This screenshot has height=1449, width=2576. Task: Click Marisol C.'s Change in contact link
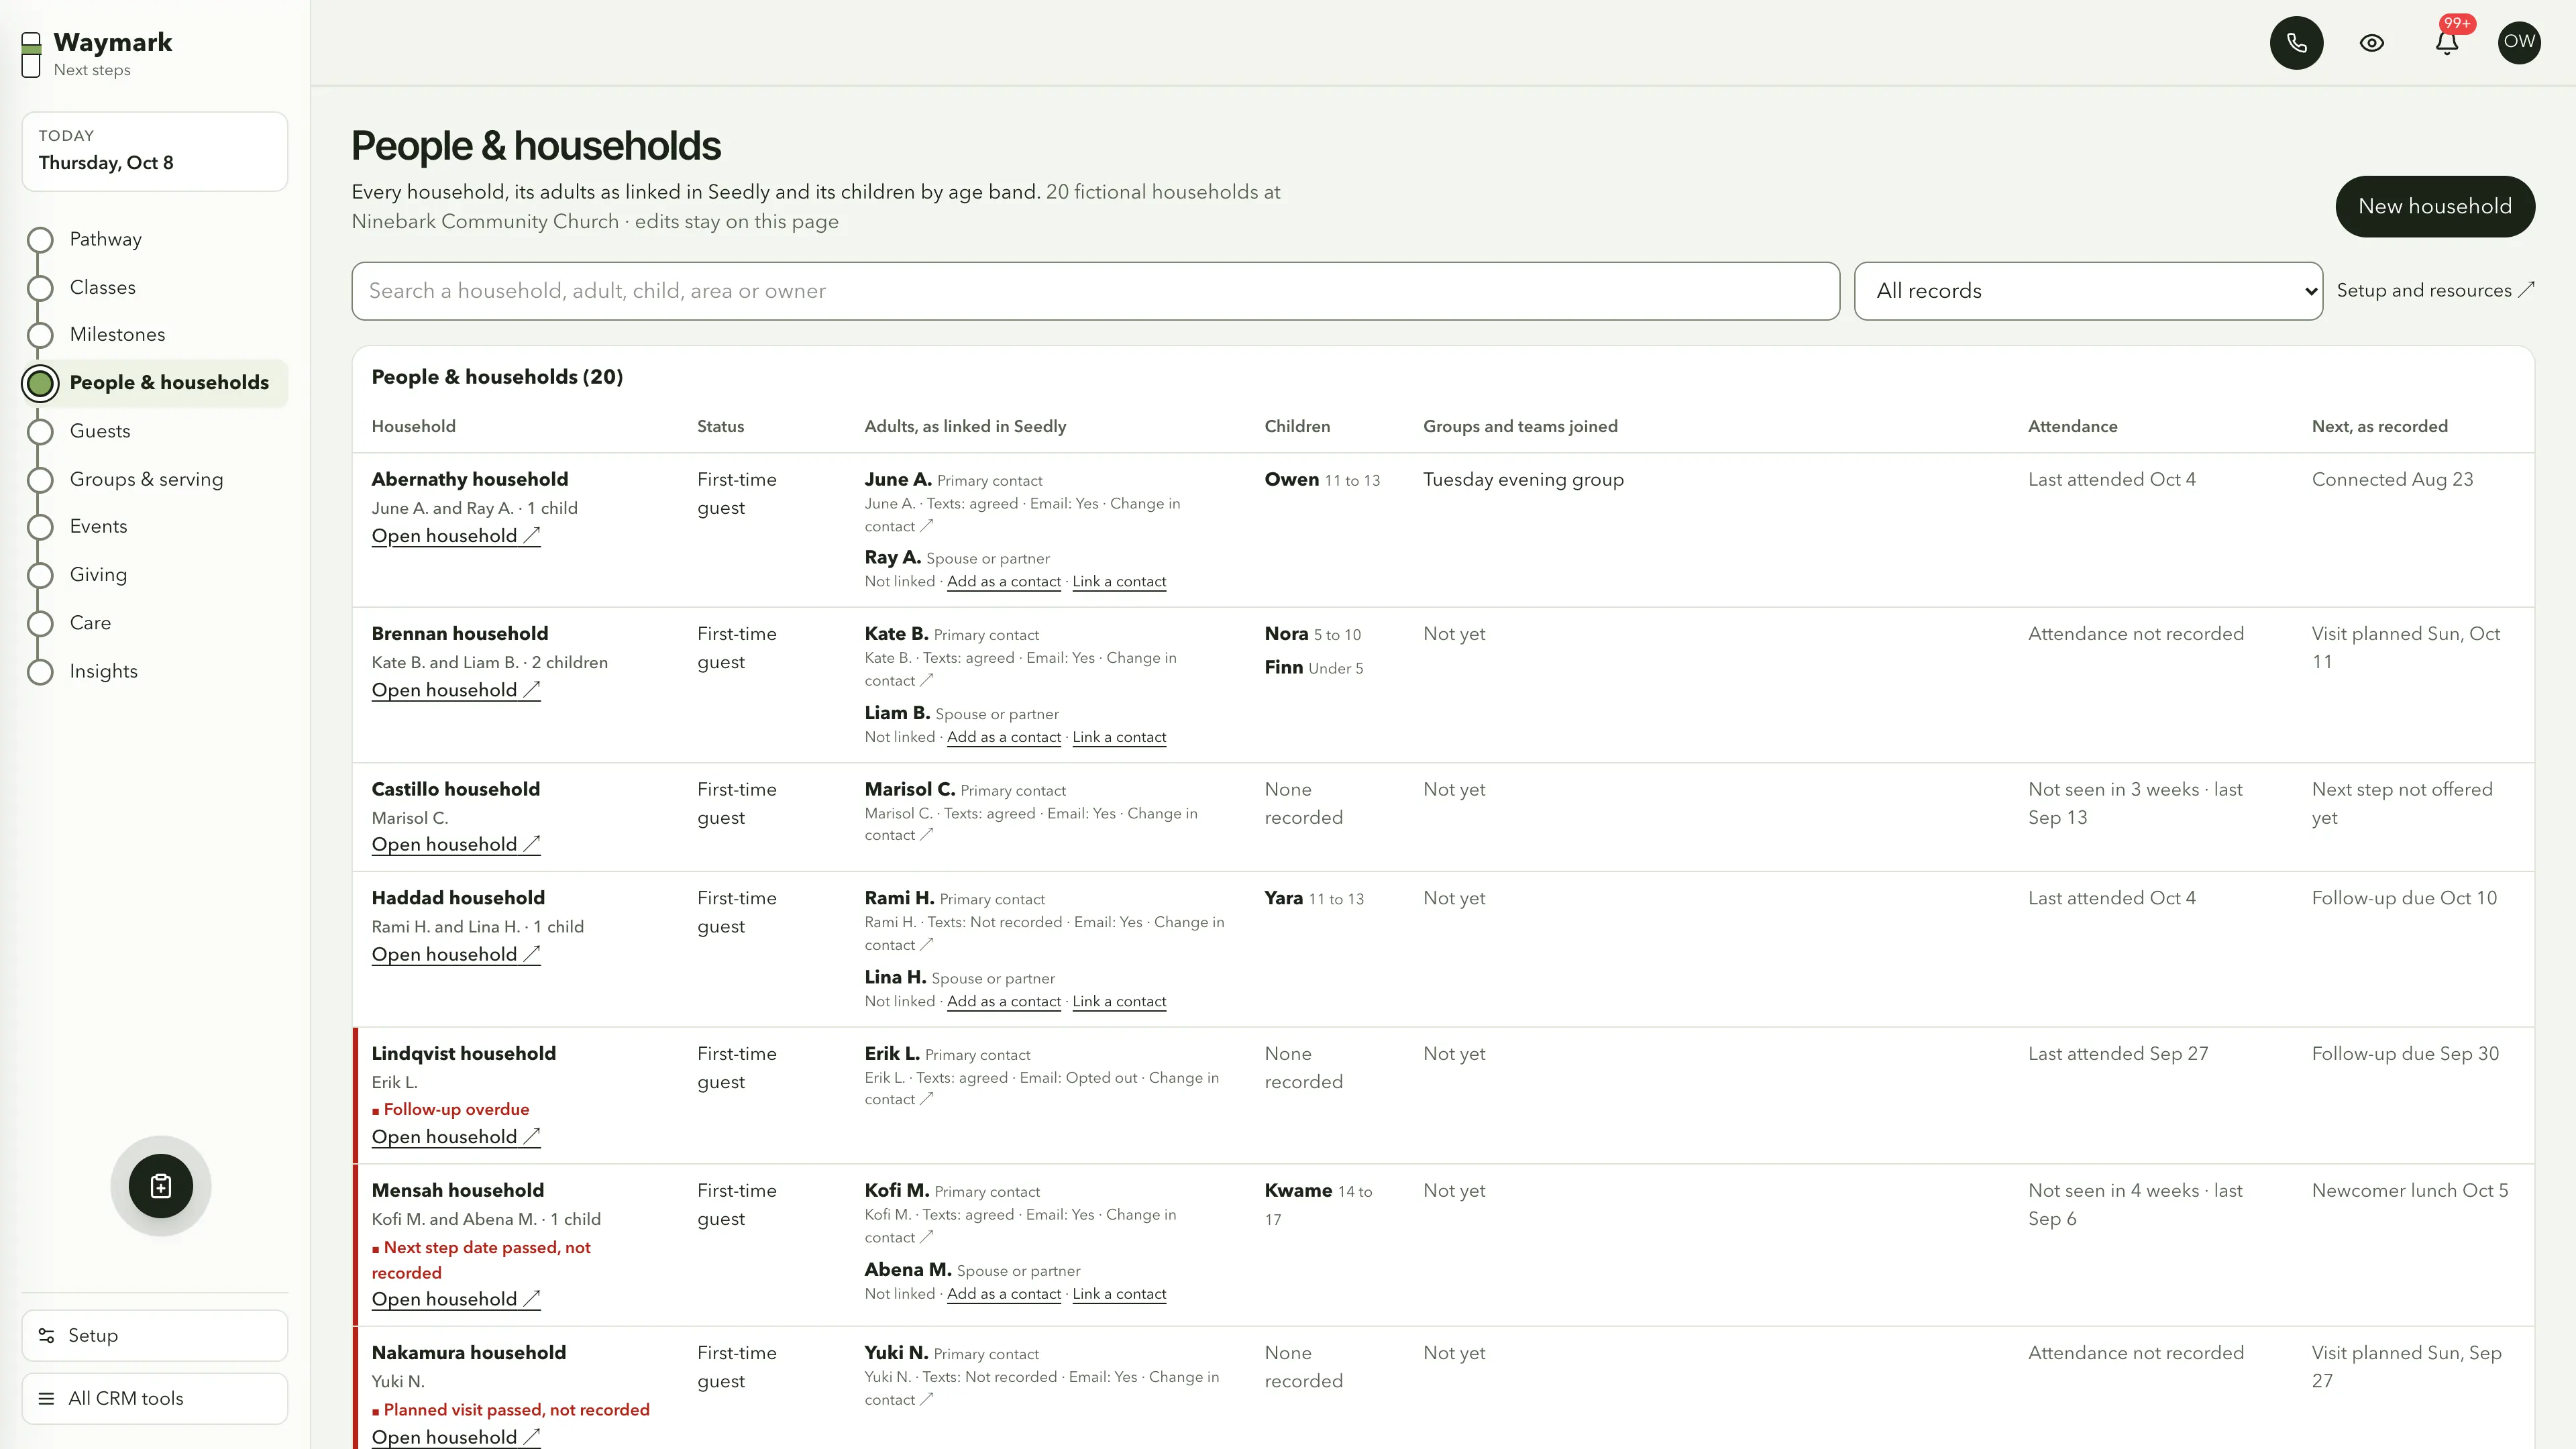coord(1031,825)
